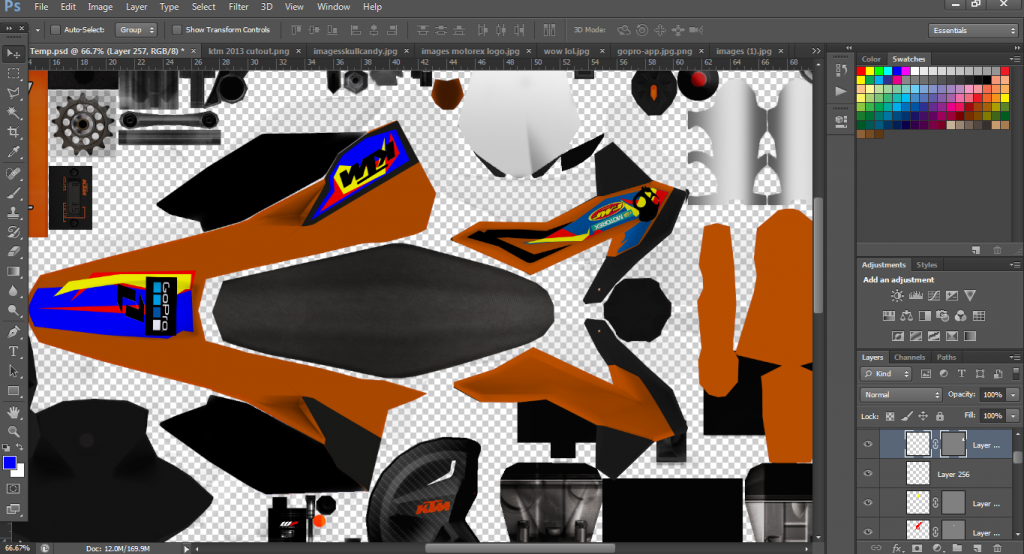The width and height of the screenshot is (1024, 554).
Task: Open the Group auto-select dropdown
Action: click(x=136, y=30)
